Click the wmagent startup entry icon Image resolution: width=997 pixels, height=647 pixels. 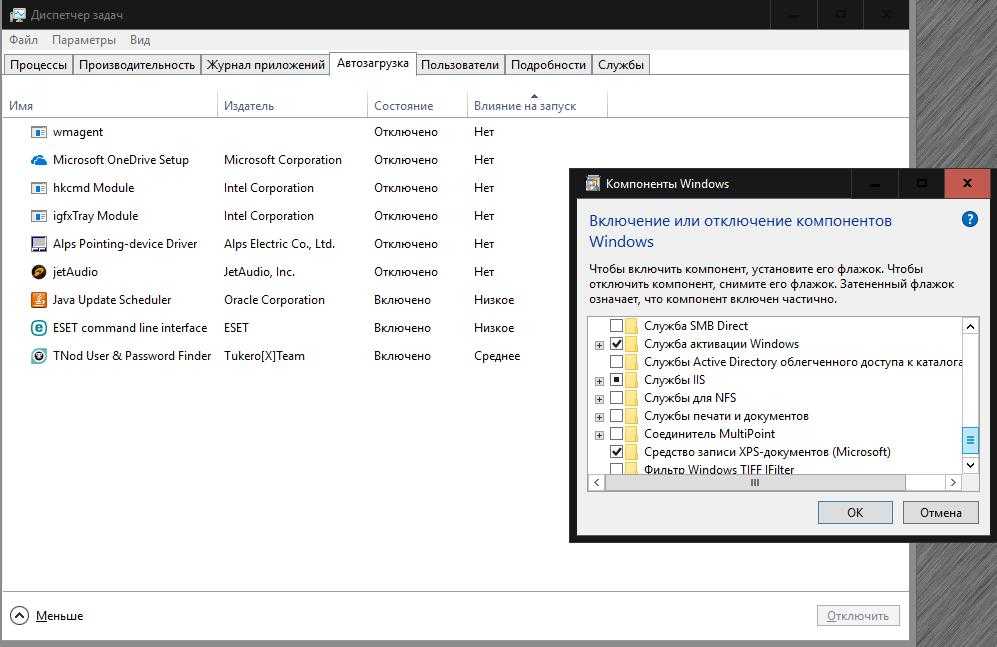39,132
